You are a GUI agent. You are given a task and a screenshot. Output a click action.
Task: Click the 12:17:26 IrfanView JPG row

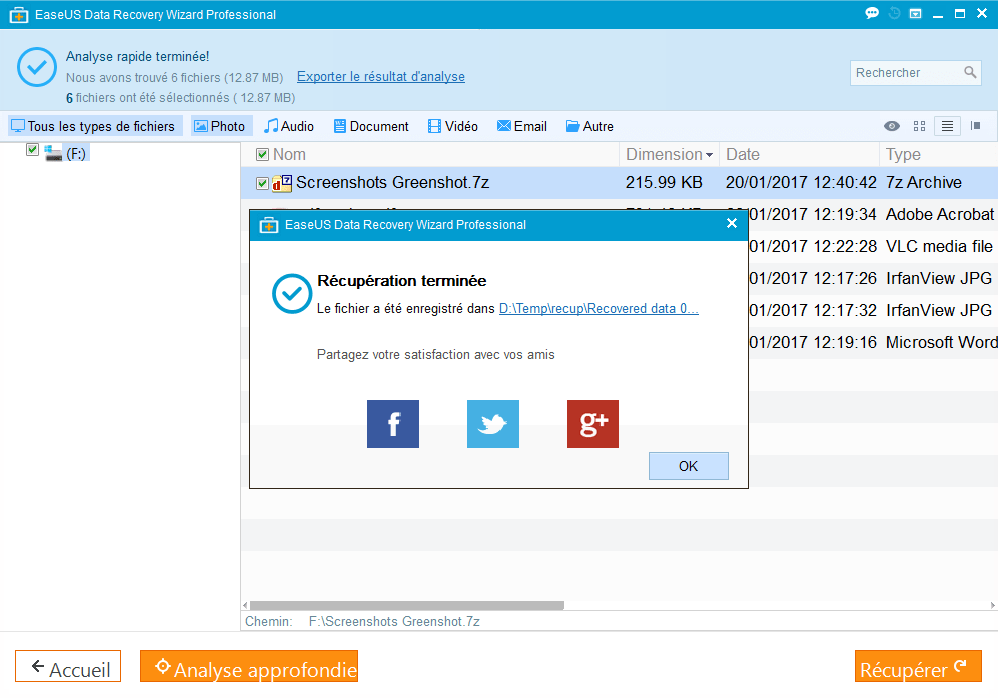873,278
